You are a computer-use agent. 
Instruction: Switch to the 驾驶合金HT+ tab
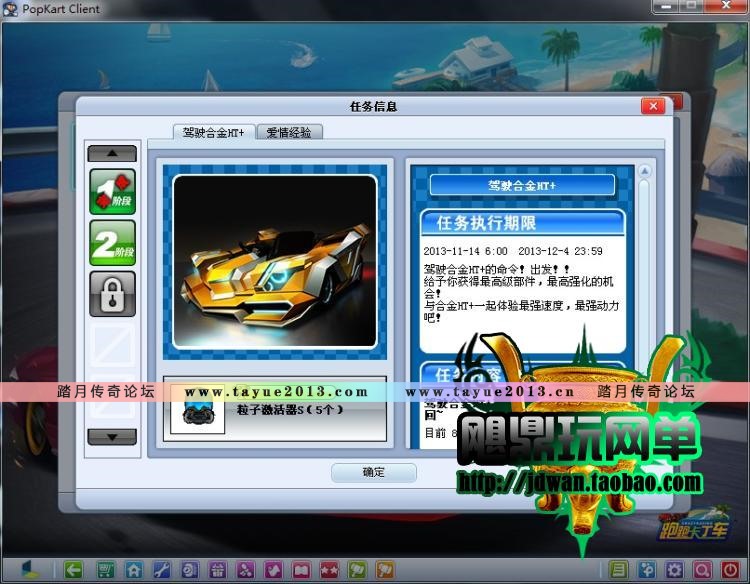[214, 132]
